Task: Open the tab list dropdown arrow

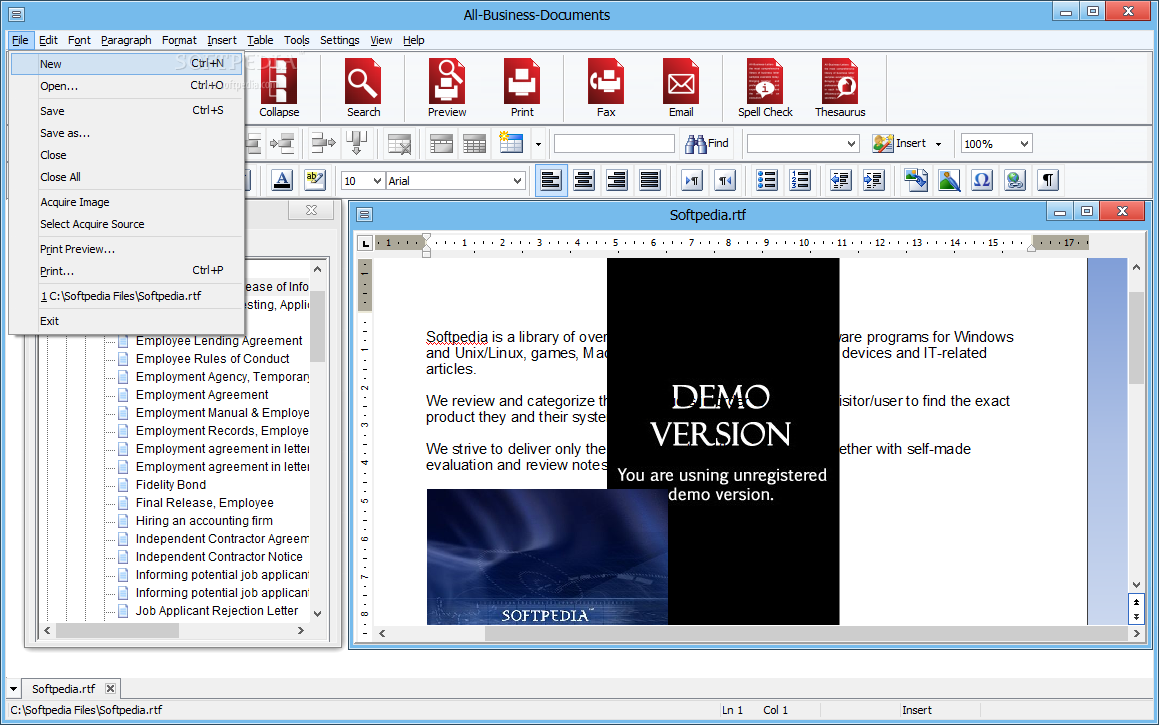Action: (x=13, y=689)
